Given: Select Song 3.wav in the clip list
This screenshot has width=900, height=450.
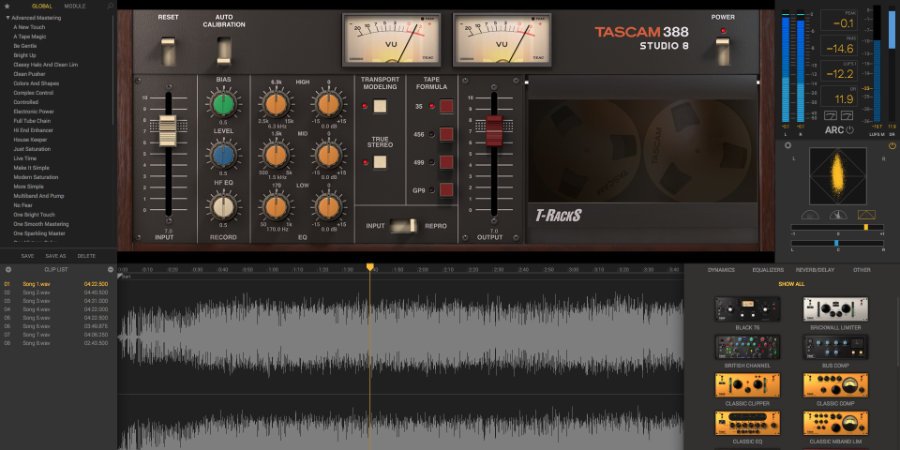Looking at the screenshot, I should point(56,301).
